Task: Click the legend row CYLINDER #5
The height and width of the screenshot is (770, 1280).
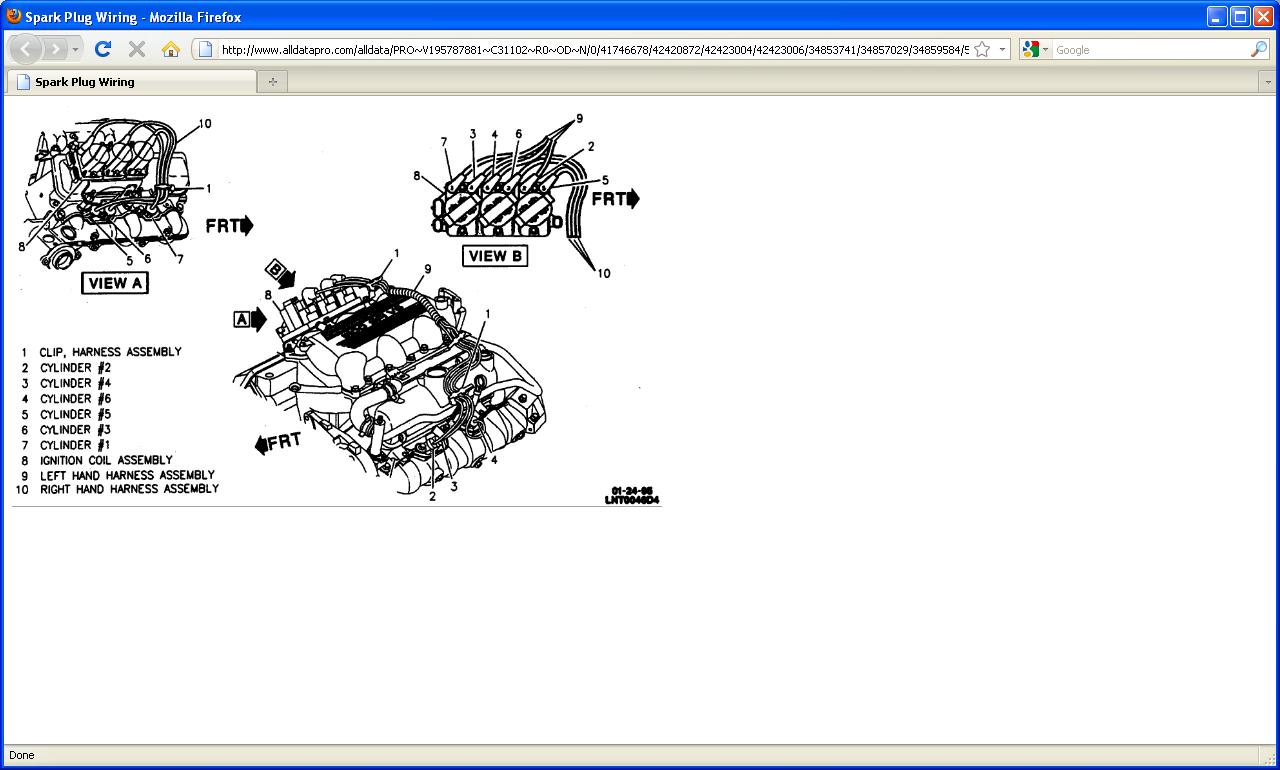Action: pyautogui.click(x=66, y=414)
